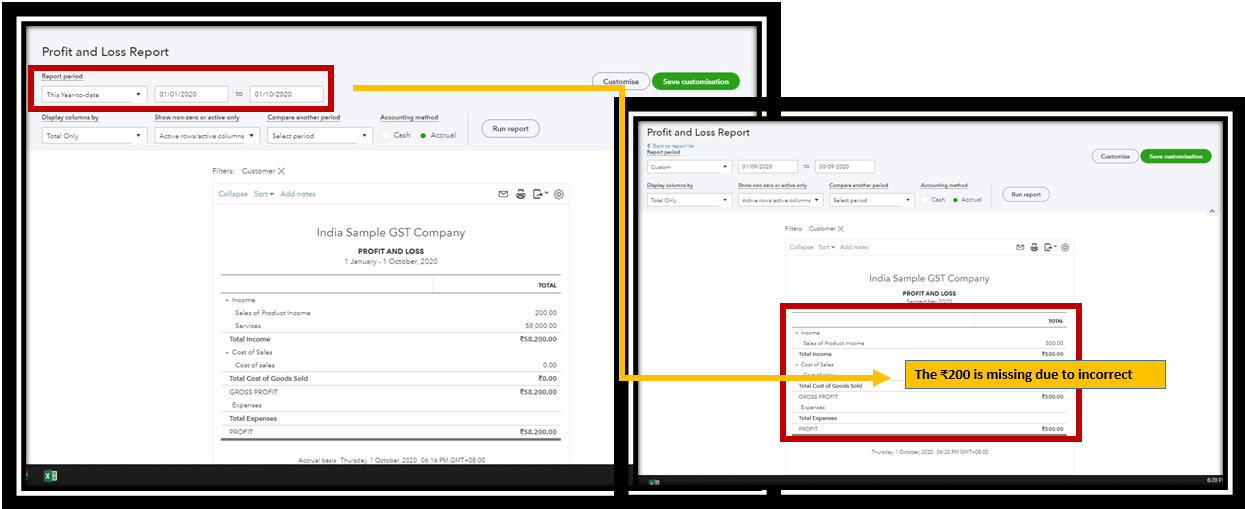Click Run report in the year-to-date report
This screenshot has width=1245, height=509.
tap(511, 129)
